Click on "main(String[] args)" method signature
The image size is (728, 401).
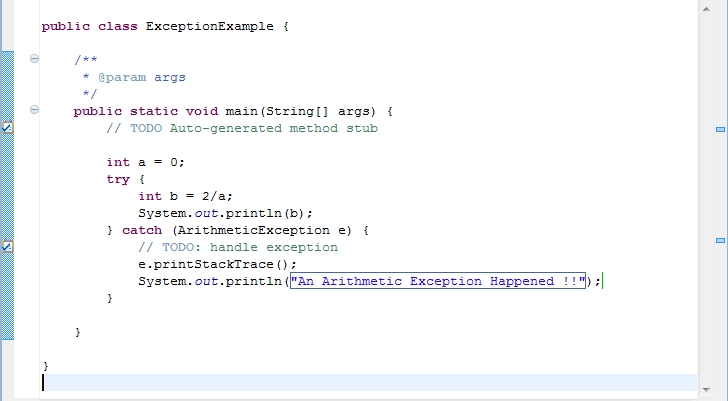pos(300,111)
